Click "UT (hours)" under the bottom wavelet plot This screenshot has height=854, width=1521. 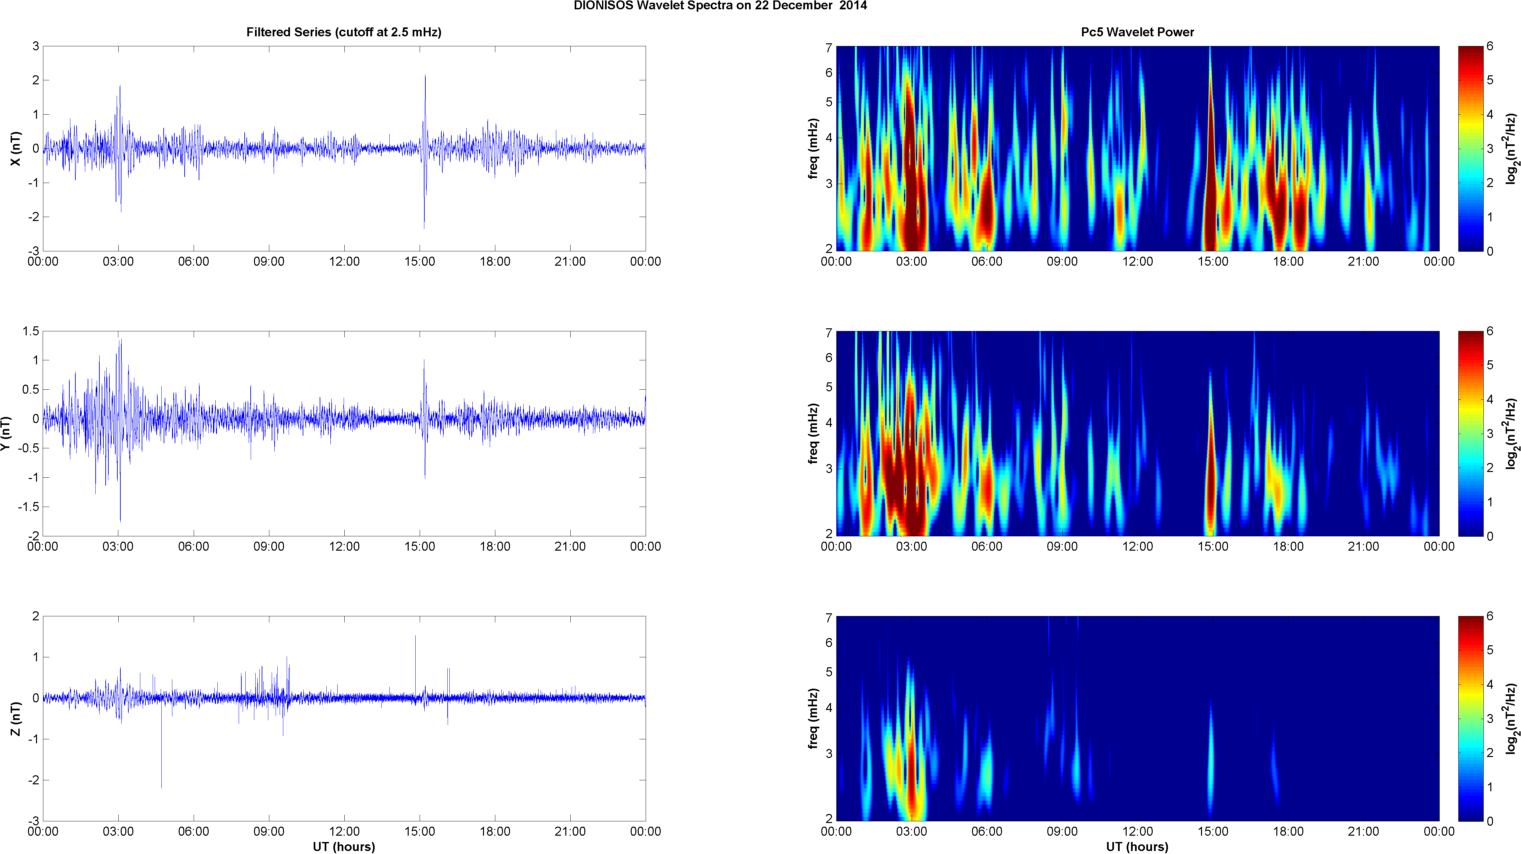[x=1137, y=847]
